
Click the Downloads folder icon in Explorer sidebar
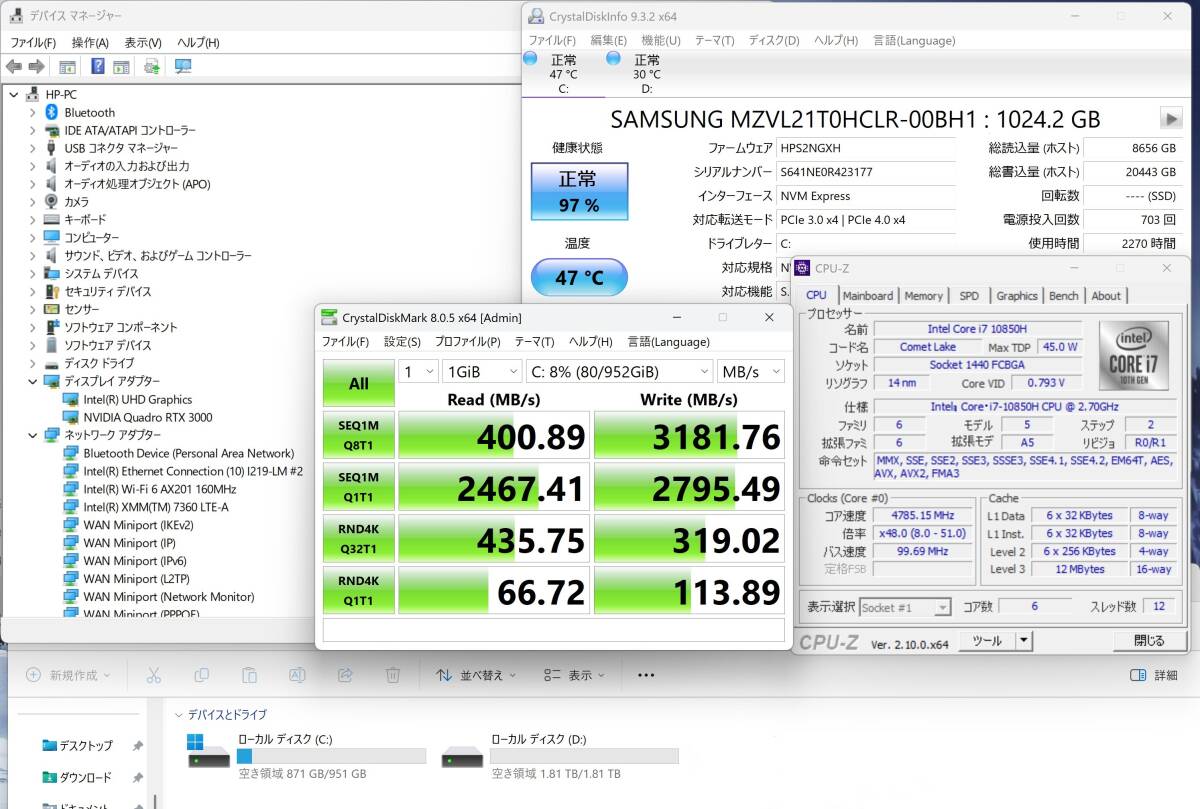point(50,777)
